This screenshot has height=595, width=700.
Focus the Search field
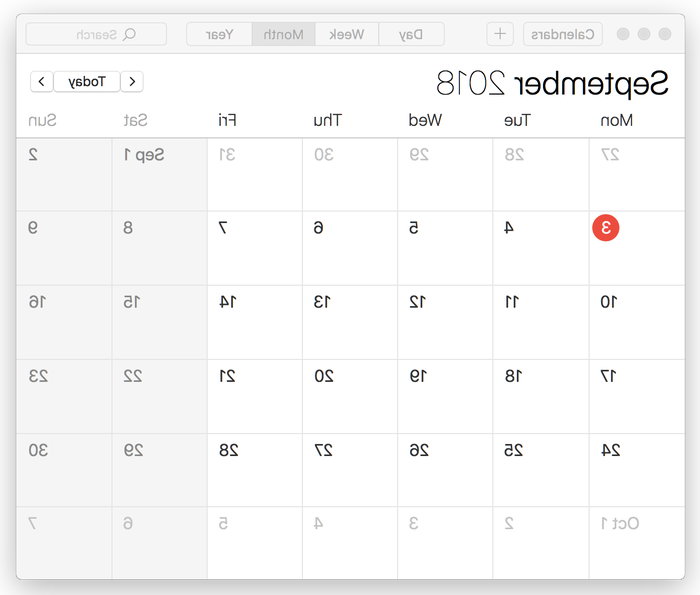click(x=96, y=34)
